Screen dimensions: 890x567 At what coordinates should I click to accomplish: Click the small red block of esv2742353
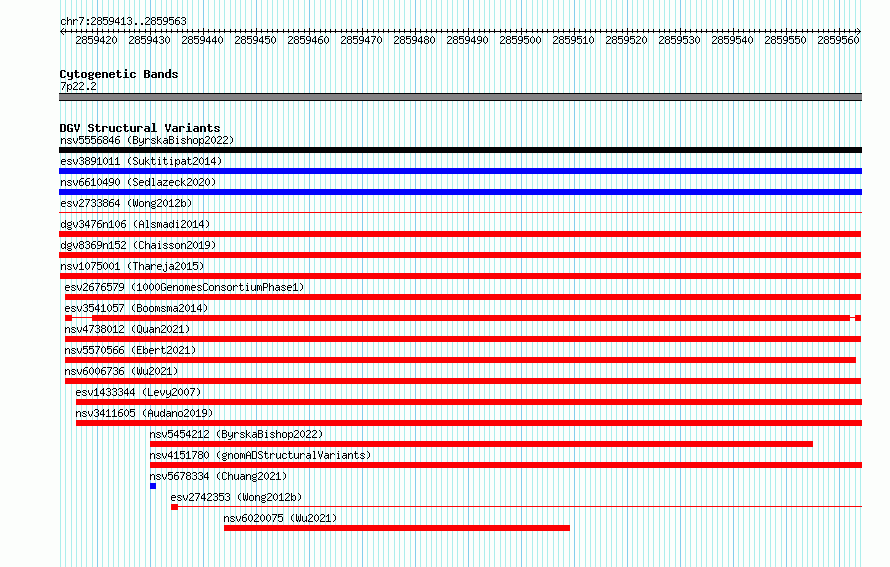(x=174, y=507)
